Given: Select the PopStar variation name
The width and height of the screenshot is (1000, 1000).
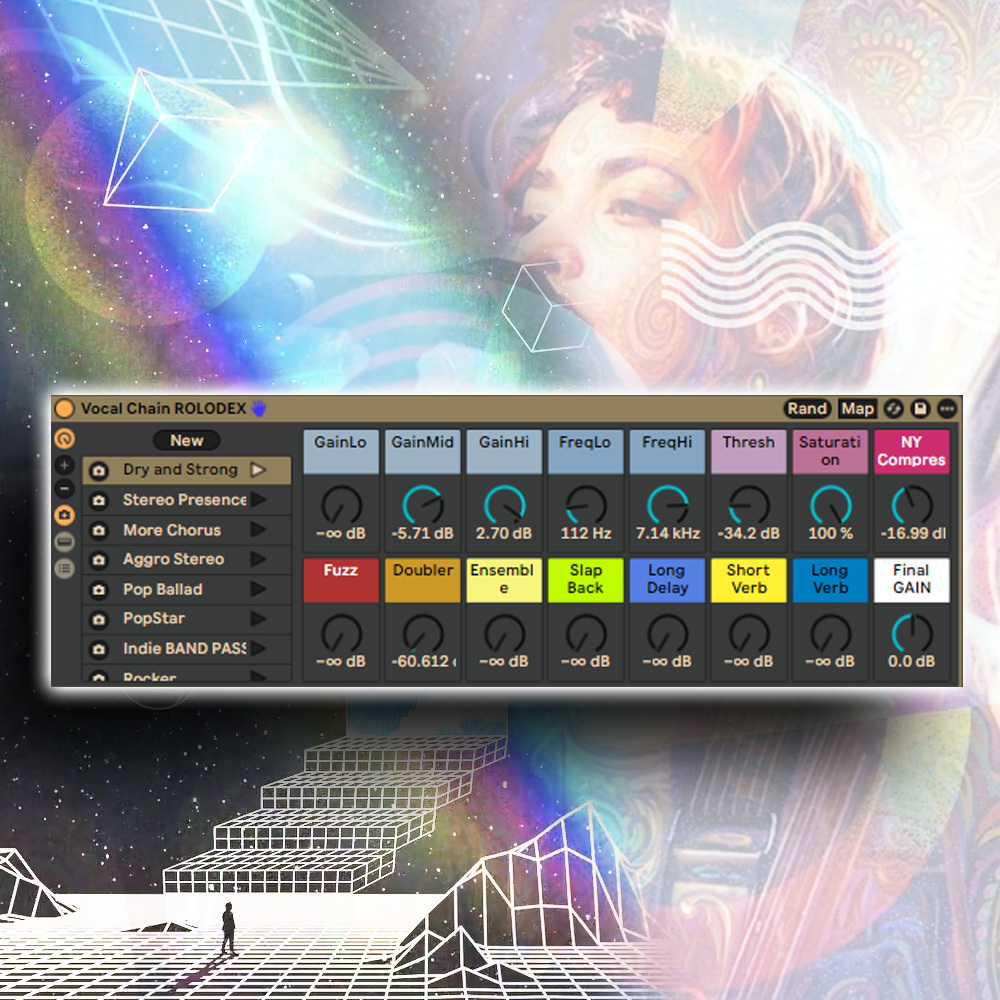Looking at the screenshot, I should tap(154, 619).
